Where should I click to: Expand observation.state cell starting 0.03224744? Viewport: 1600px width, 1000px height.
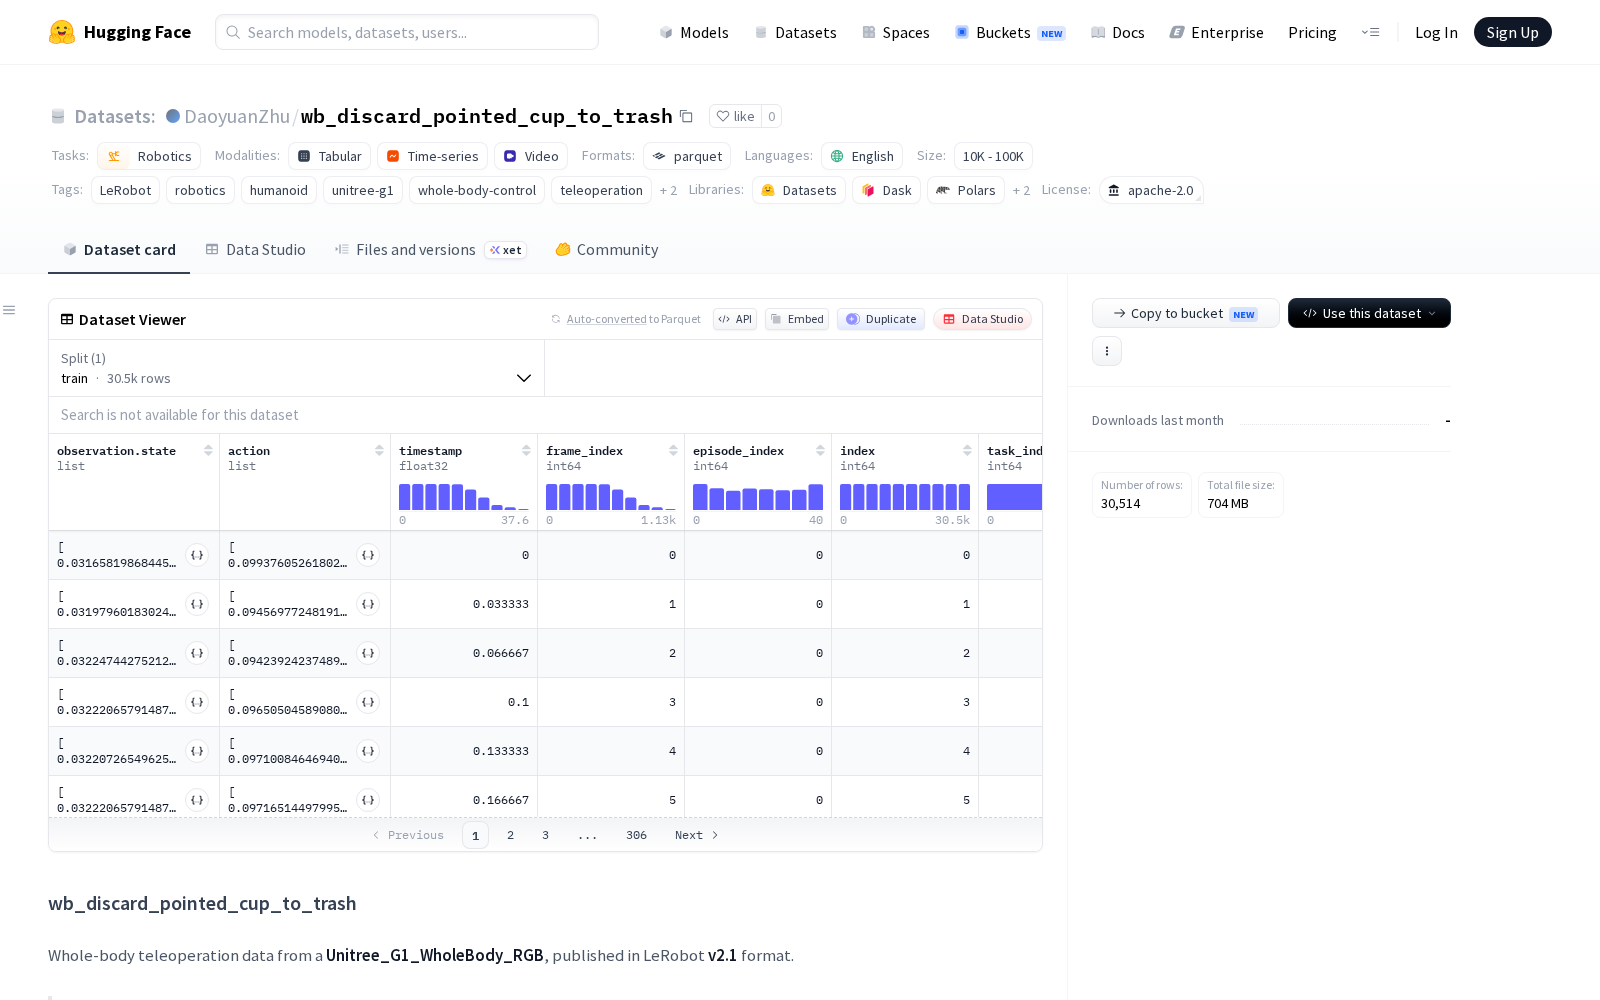197,653
